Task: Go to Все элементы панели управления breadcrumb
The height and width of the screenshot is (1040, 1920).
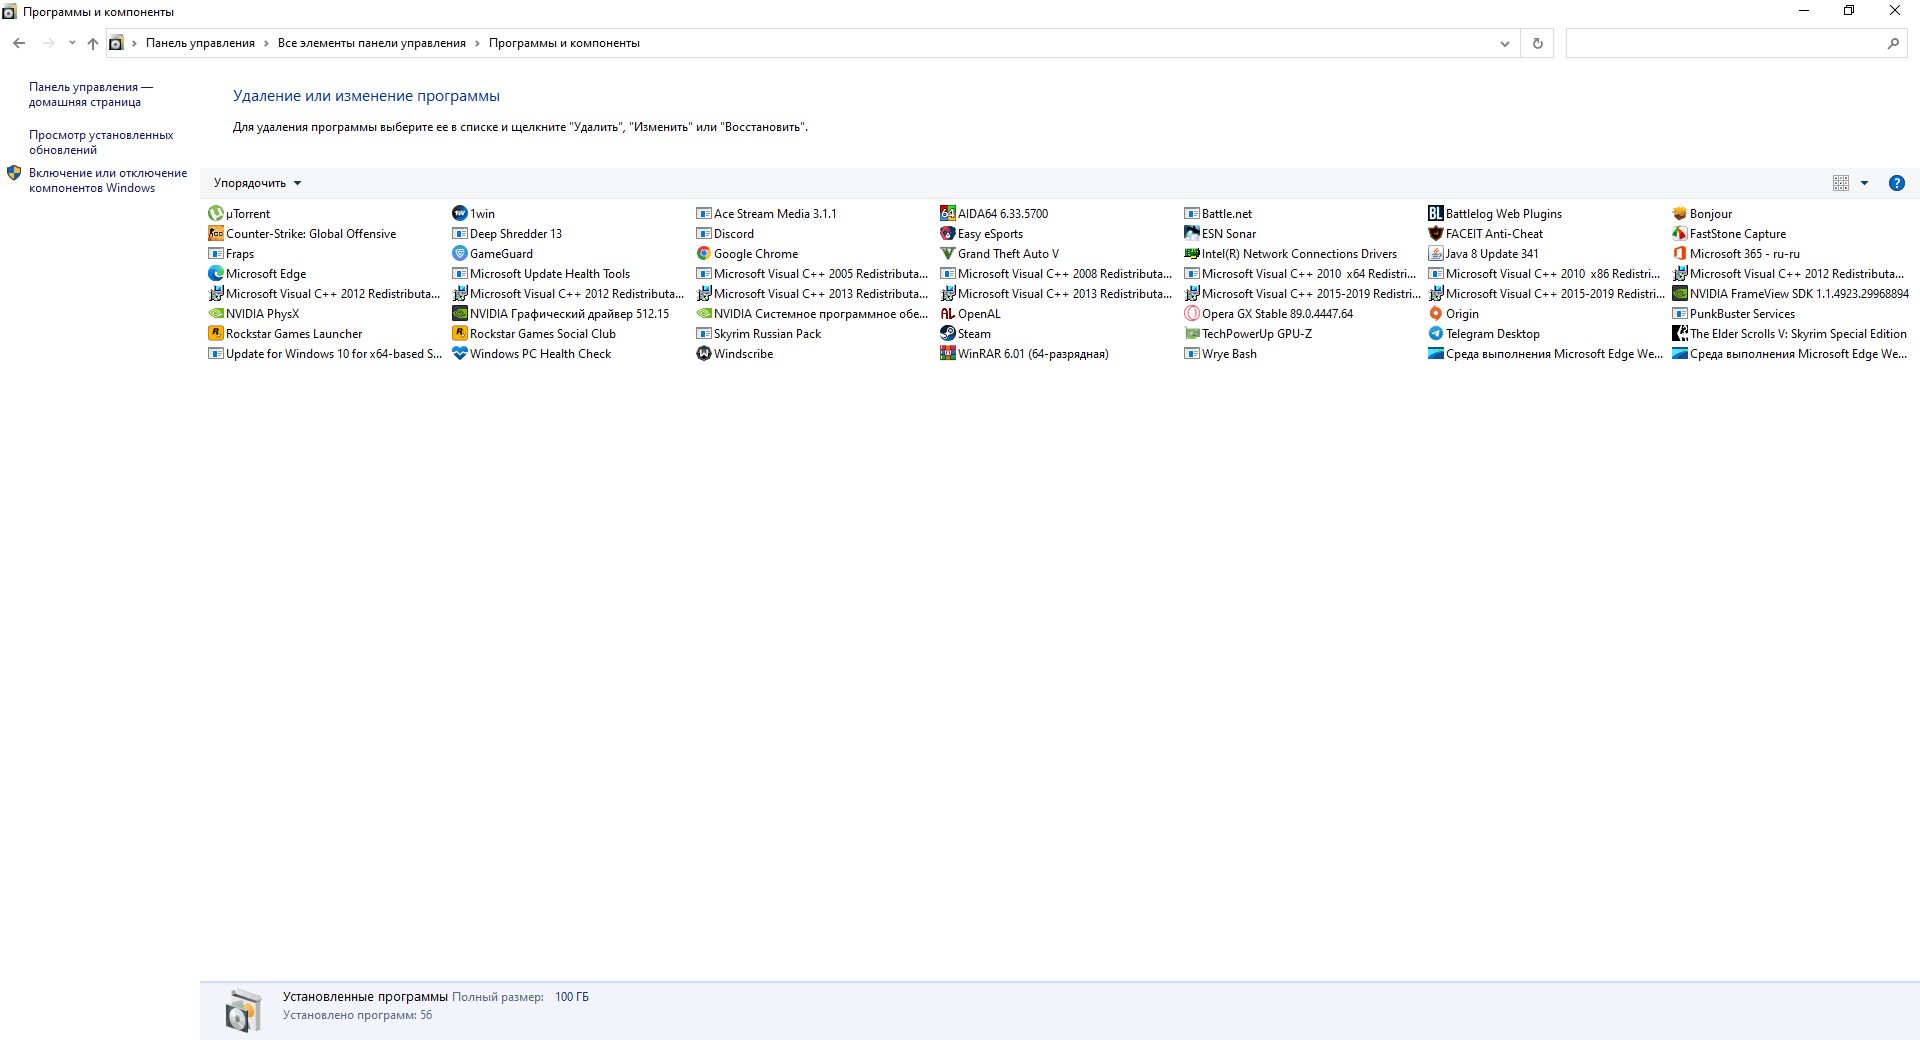Action: click(372, 43)
